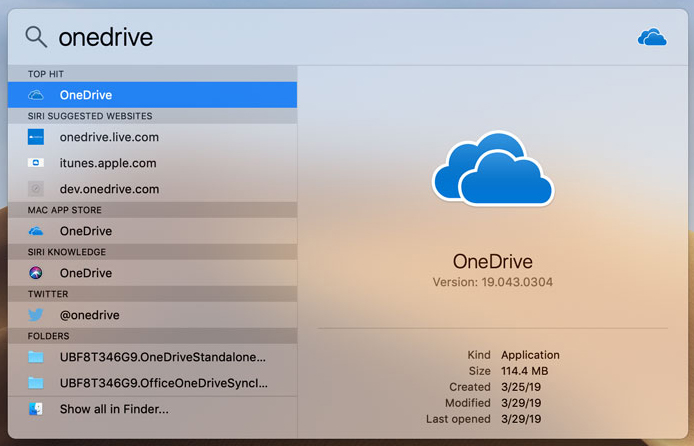The width and height of the screenshot is (694, 446).
Task: Click Version: 19.043.0304 text
Action: (493, 282)
